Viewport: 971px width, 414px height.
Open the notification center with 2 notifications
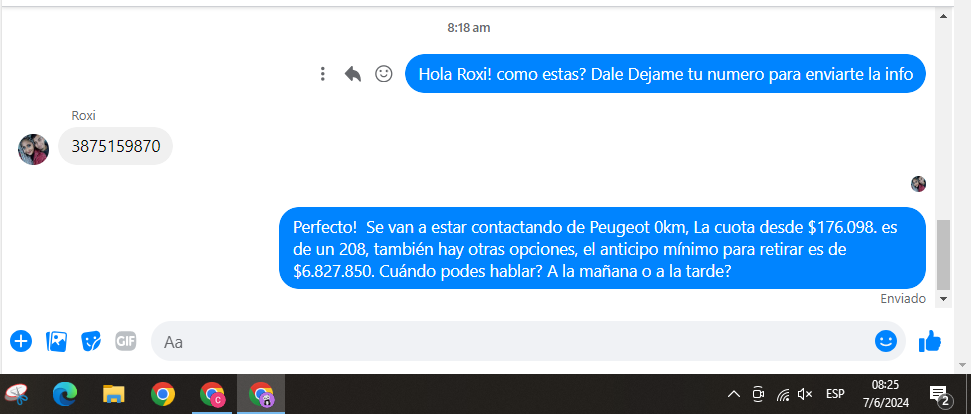(x=939, y=394)
